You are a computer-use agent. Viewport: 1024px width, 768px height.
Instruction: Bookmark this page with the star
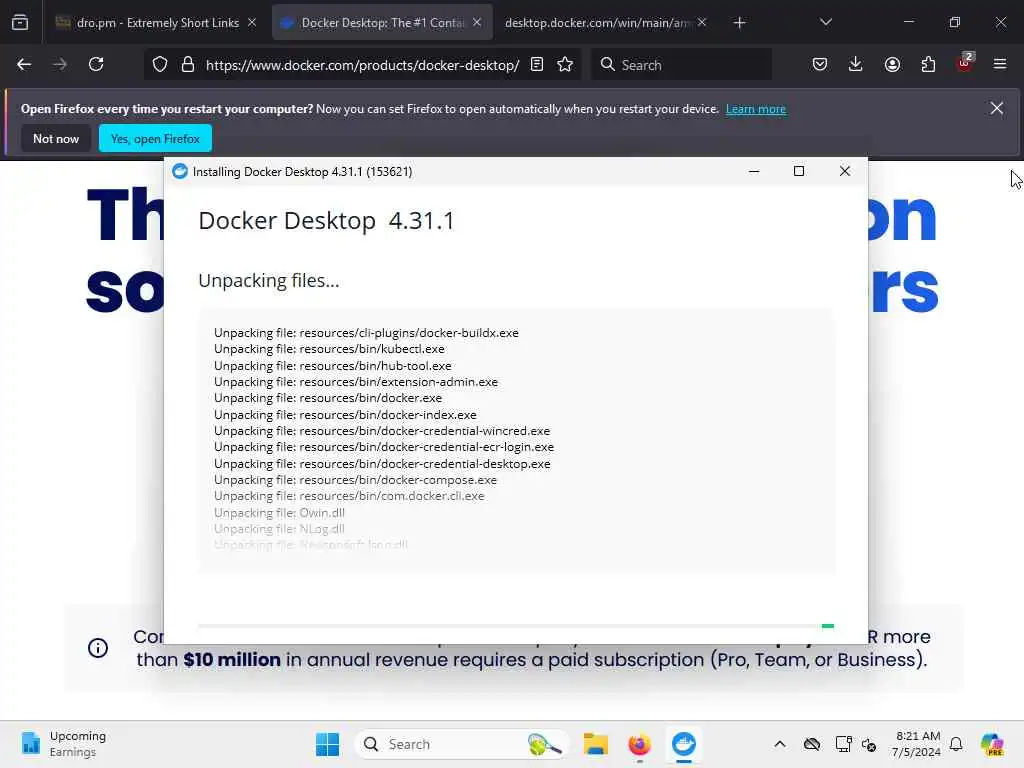coord(565,65)
